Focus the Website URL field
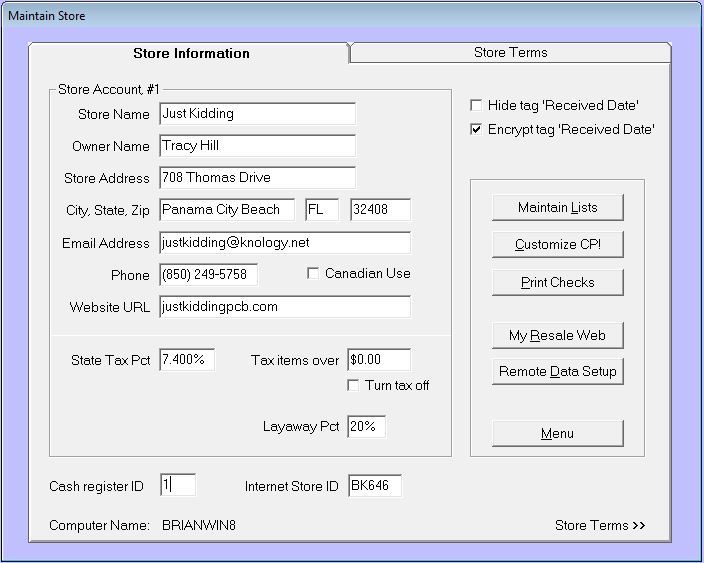 285,307
